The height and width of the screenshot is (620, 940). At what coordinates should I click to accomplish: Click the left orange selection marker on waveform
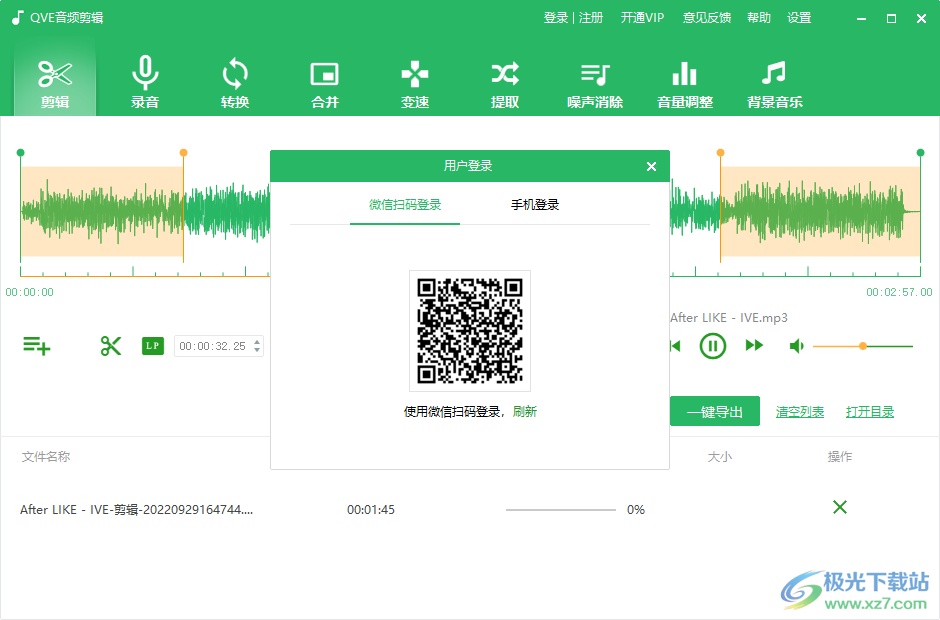183,153
